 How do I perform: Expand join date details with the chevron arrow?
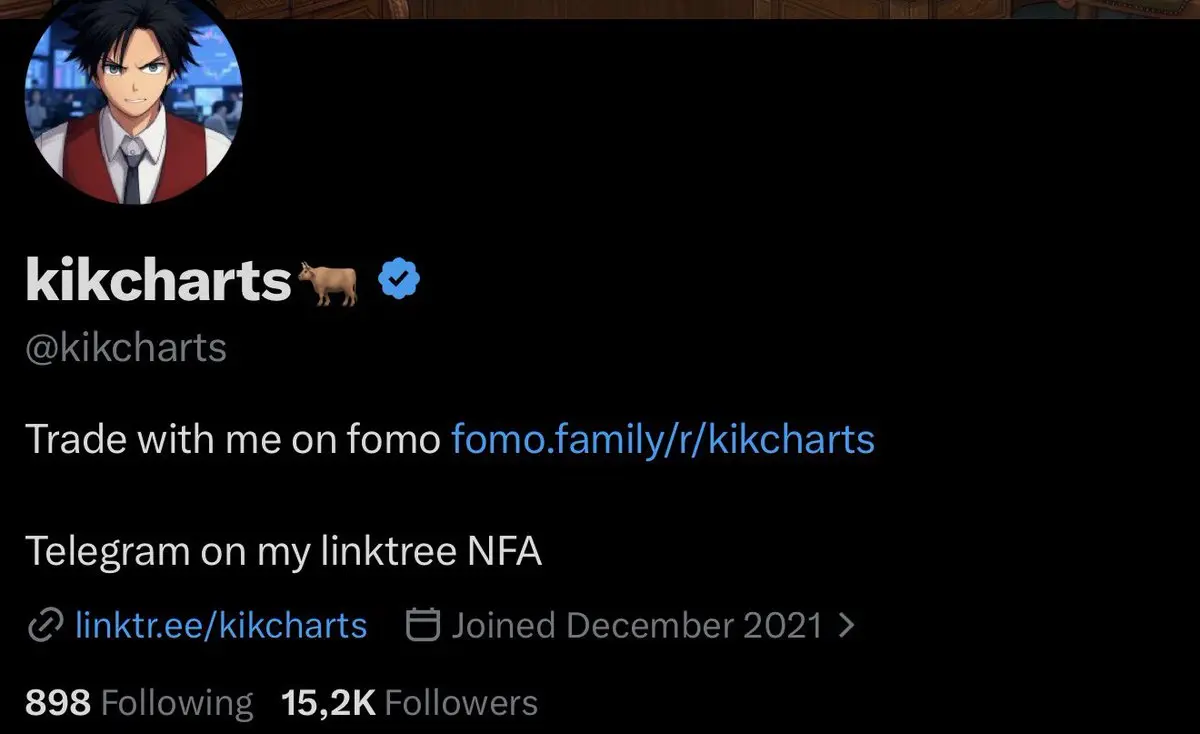[x=846, y=626]
